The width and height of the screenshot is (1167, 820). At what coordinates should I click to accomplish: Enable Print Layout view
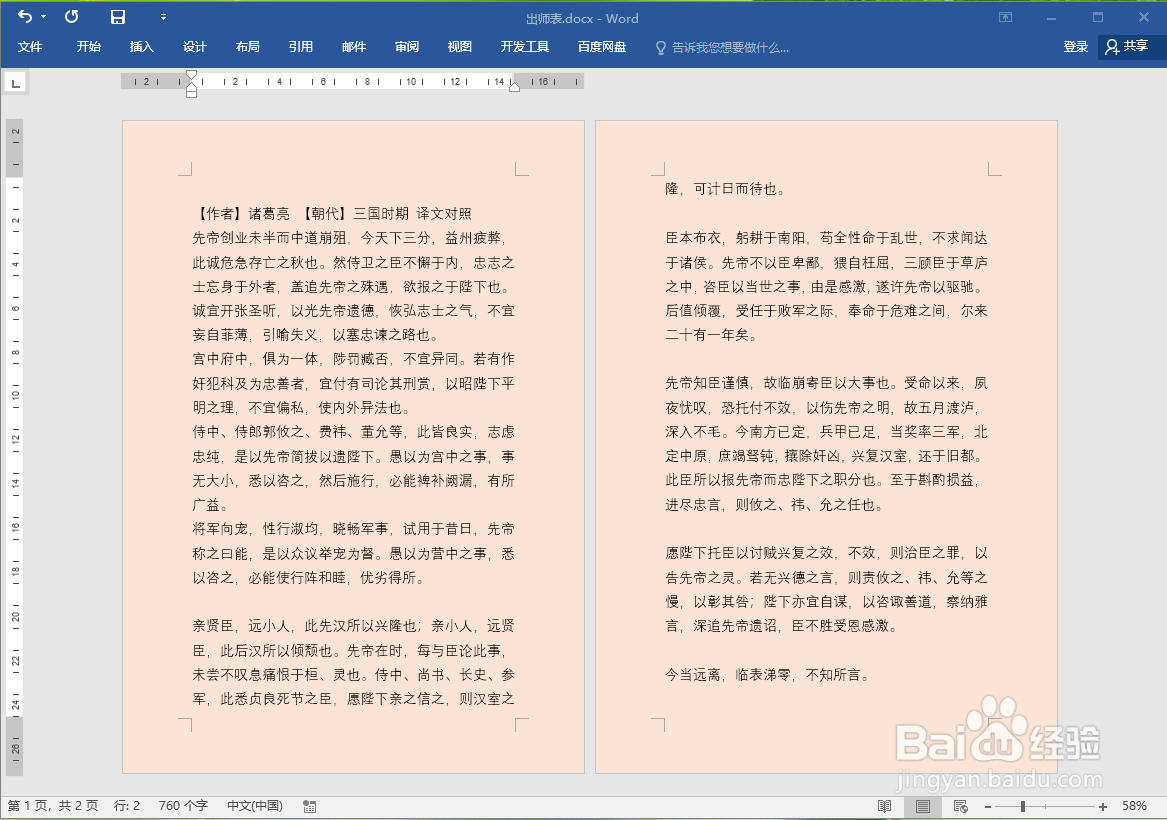[922, 806]
